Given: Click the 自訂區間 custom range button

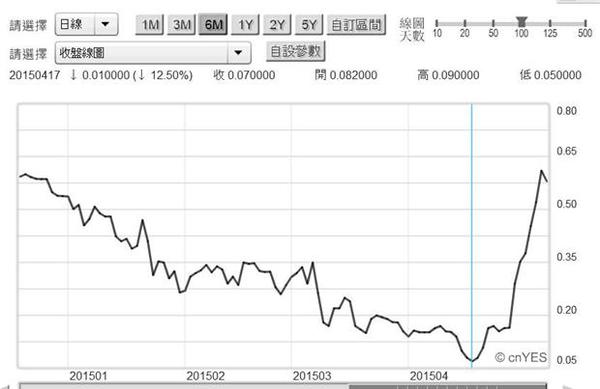Looking at the screenshot, I should (356, 24).
